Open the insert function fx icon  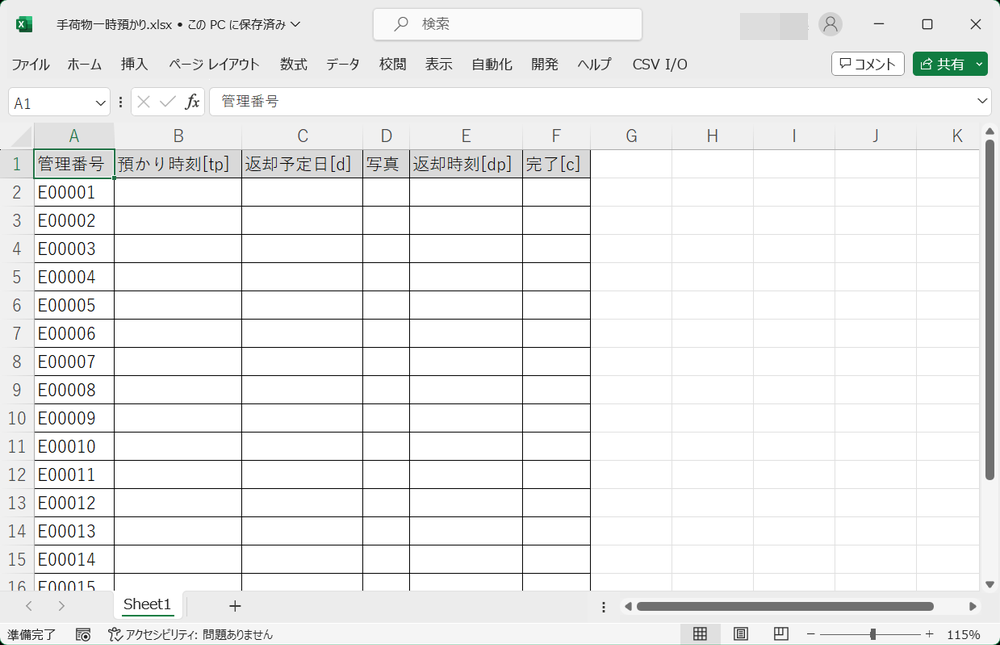192,102
